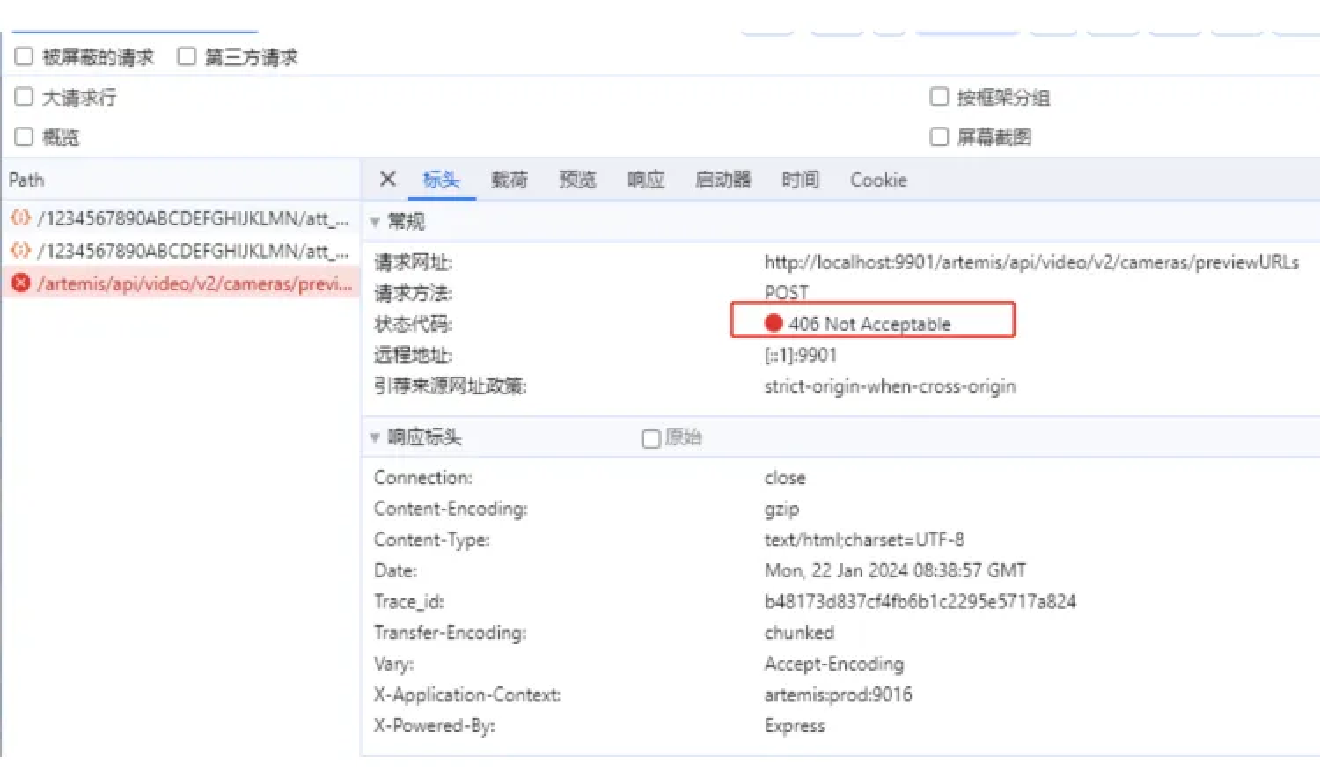The height and width of the screenshot is (778, 1320).
Task: Select the artemis previewURLs request row
Action: point(194,283)
